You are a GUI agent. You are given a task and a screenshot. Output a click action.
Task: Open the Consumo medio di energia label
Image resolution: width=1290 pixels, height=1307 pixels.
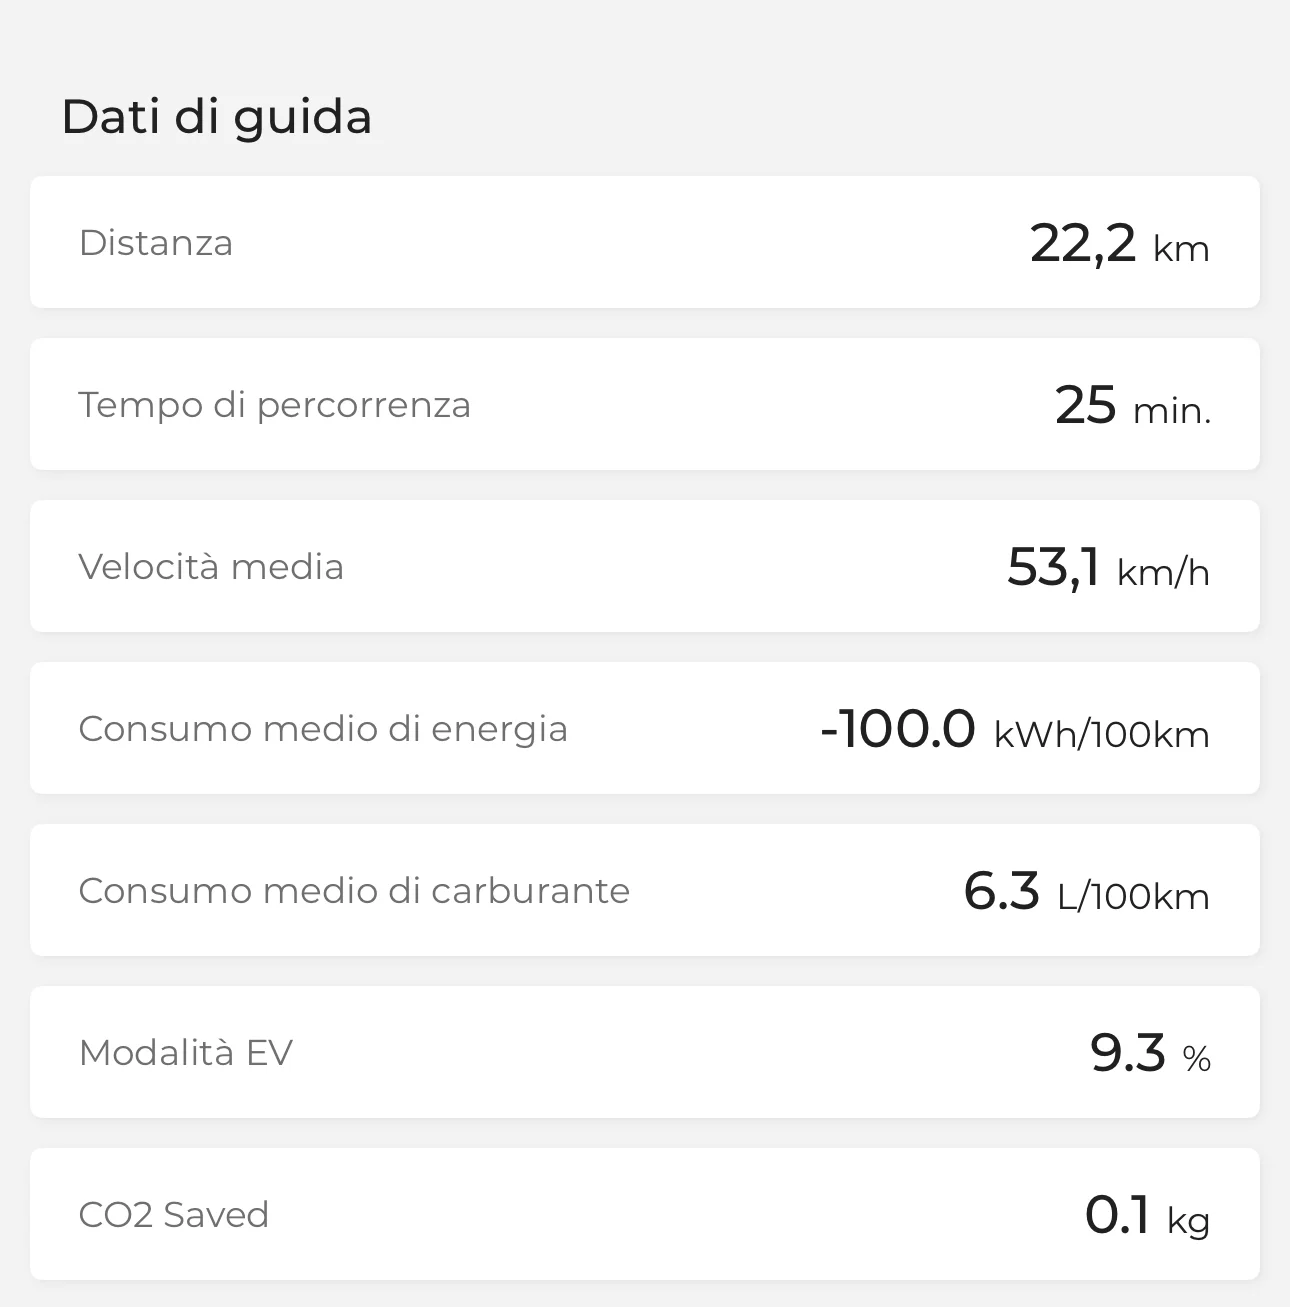(x=323, y=729)
